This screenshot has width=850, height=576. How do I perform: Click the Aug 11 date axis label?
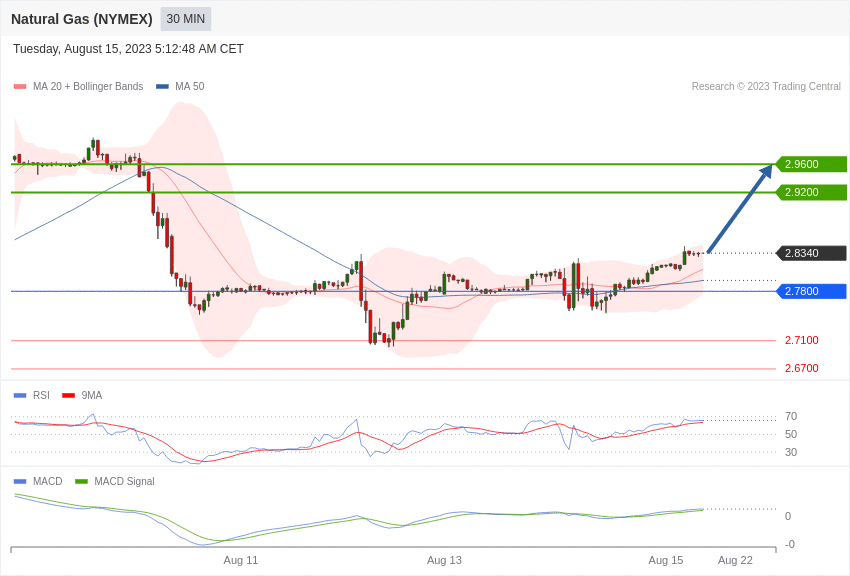click(241, 560)
